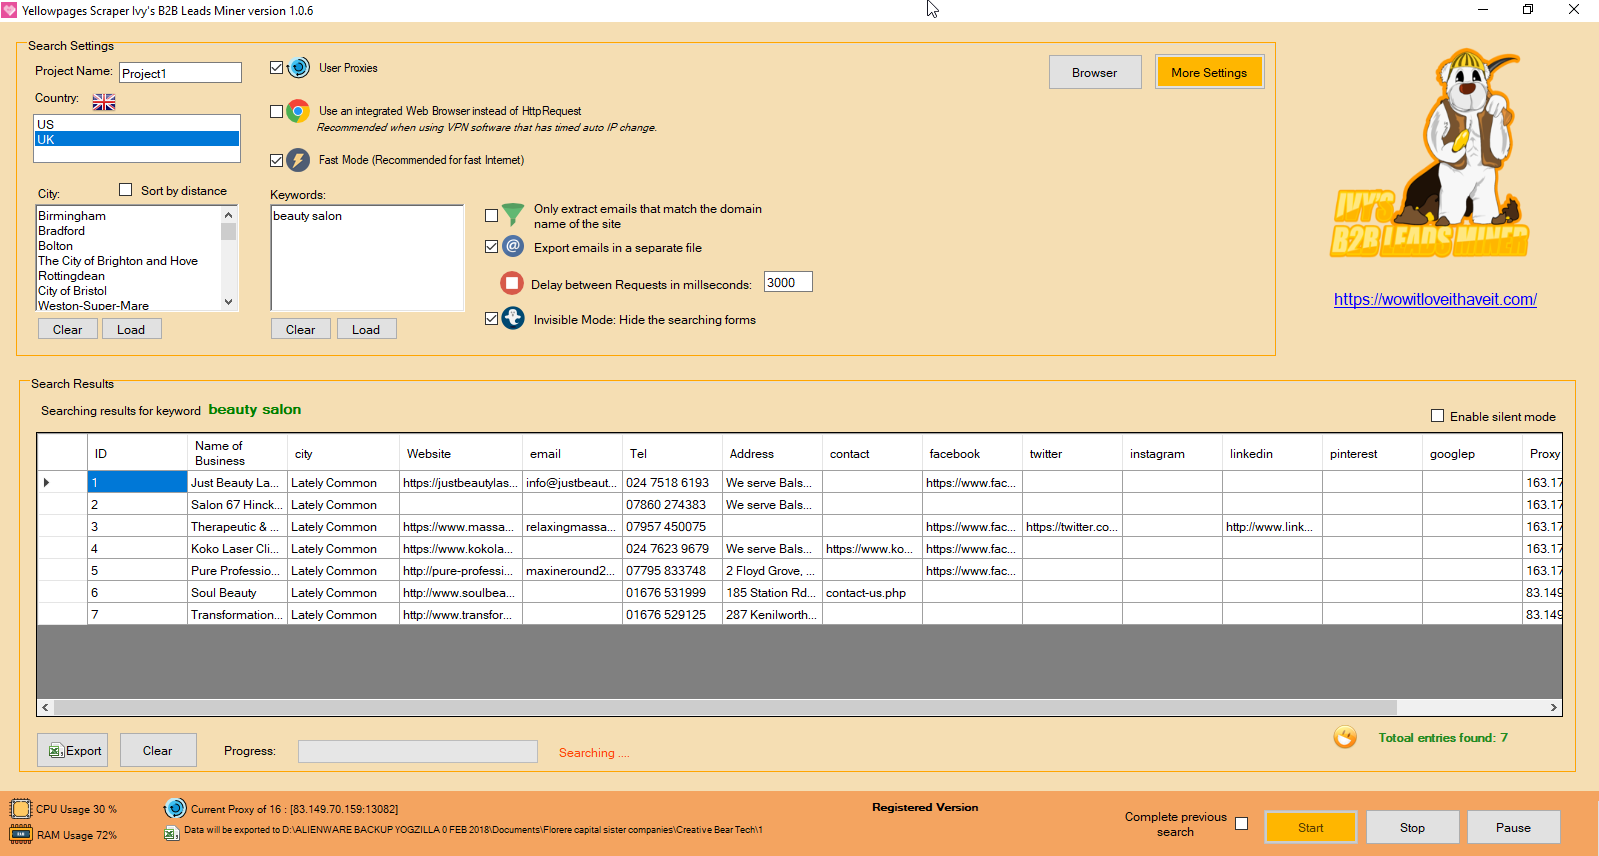The width and height of the screenshot is (1599, 856).
Task: Click the delay milliseconds field
Action: pyautogui.click(x=788, y=282)
